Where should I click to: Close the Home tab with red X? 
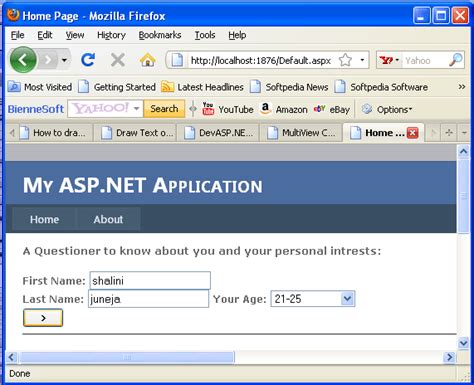[x=412, y=133]
